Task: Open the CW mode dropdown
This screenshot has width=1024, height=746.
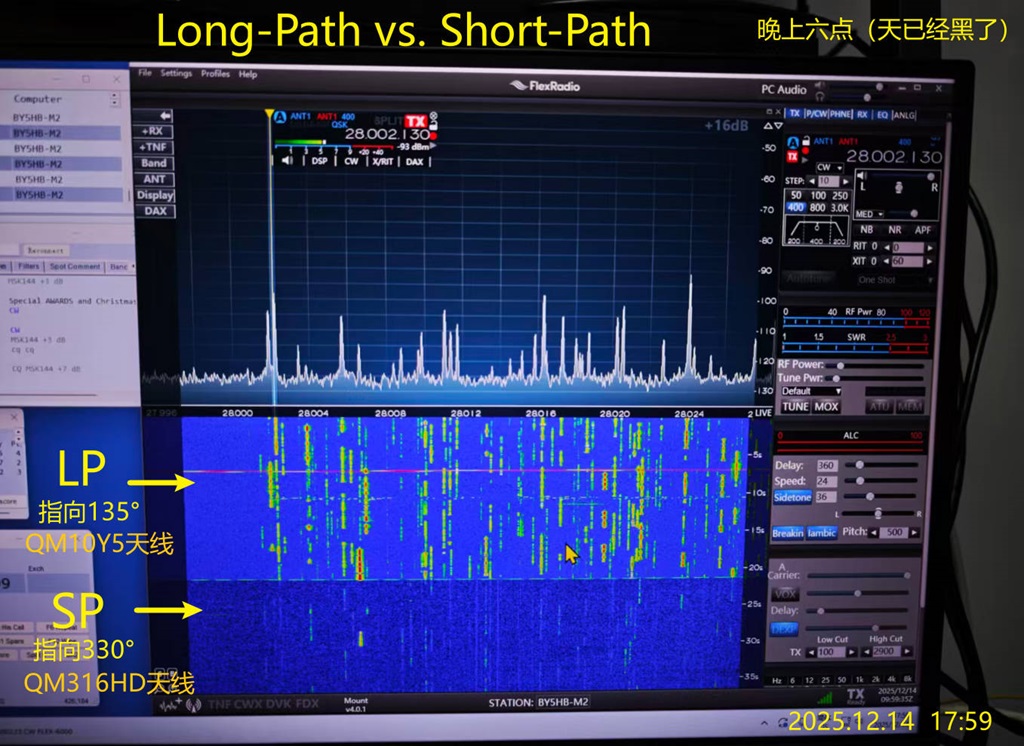Action: tap(829, 167)
